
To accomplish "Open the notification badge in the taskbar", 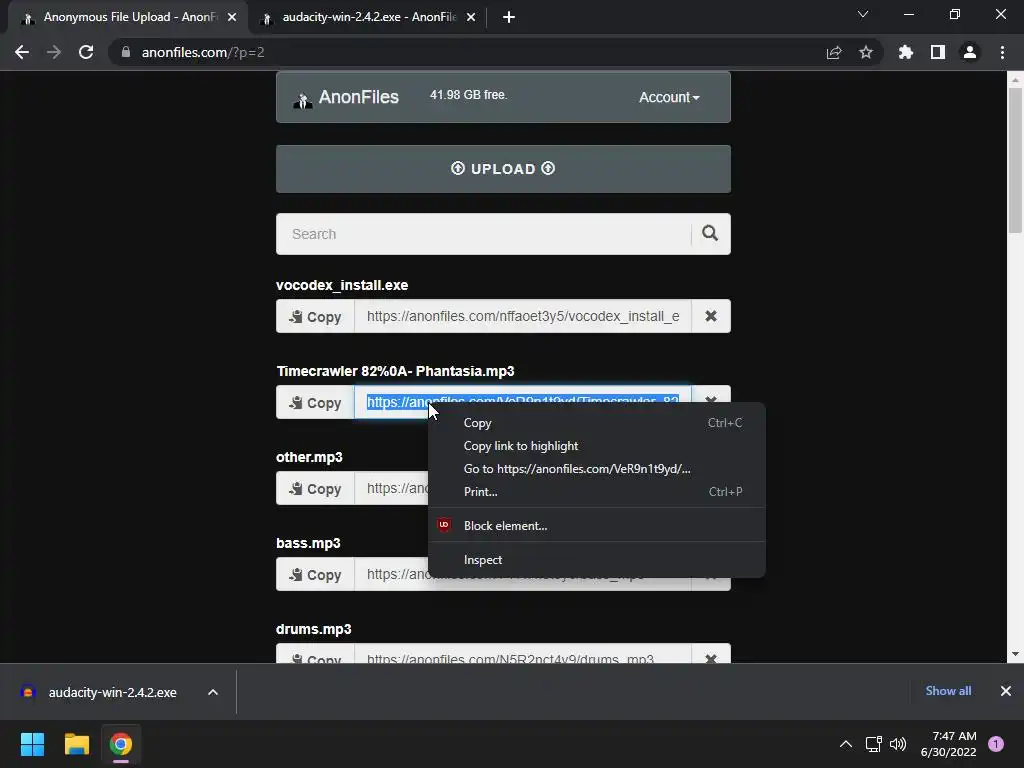I will [x=996, y=743].
